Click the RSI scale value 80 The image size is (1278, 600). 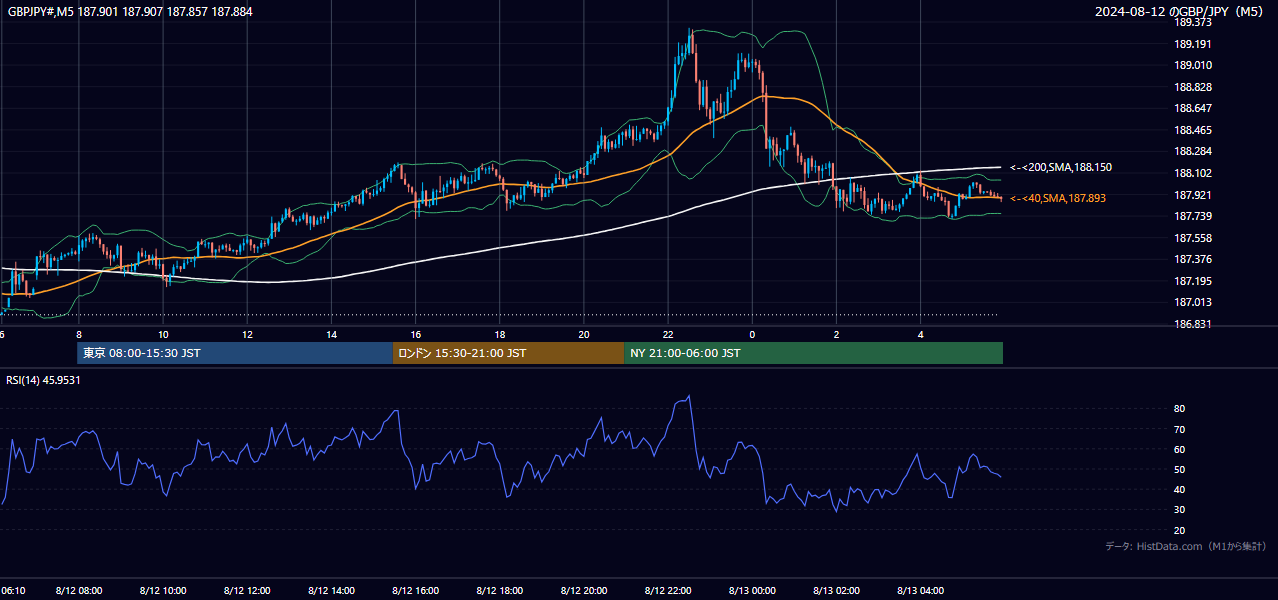[1180, 409]
